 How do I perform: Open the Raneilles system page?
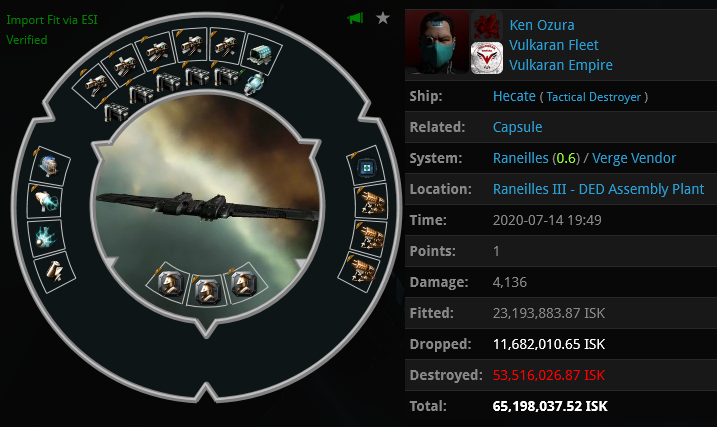[x=520, y=158]
